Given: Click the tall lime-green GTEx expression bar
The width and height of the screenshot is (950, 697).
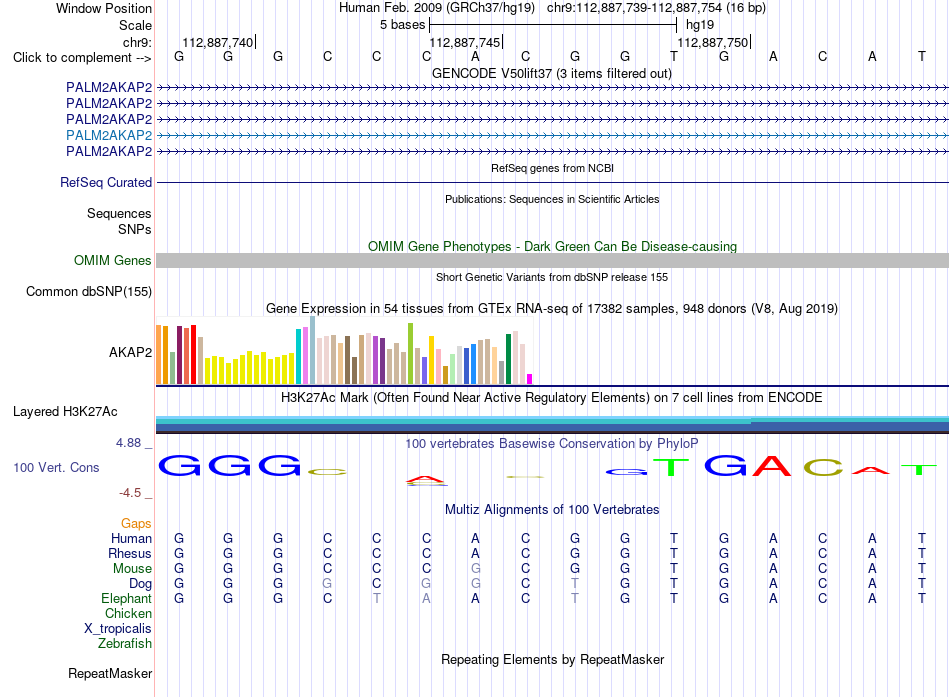Looking at the screenshot, I should pos(411,353).
